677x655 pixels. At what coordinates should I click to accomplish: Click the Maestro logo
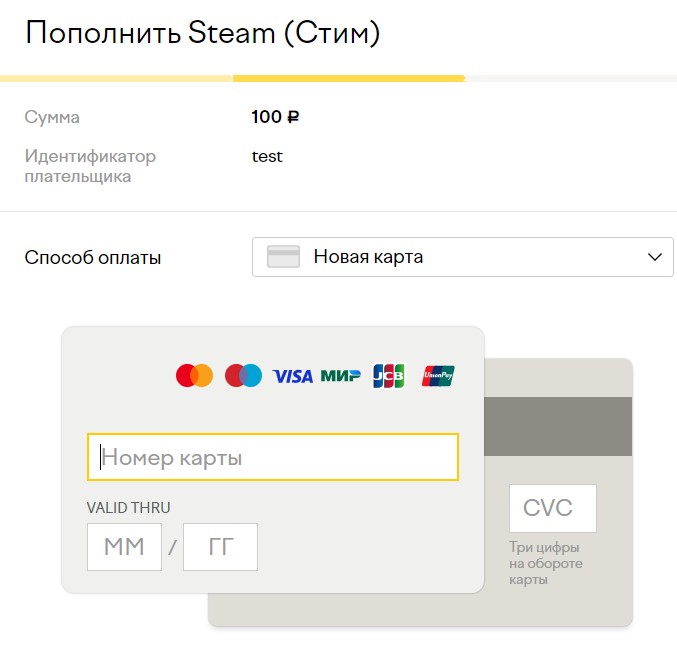243,376
